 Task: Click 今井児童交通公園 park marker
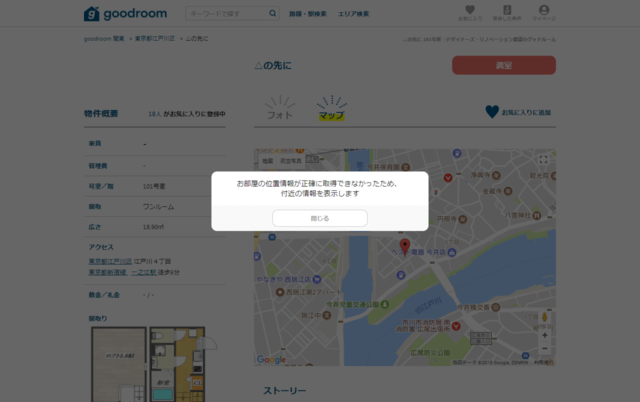tap(385, 304)
